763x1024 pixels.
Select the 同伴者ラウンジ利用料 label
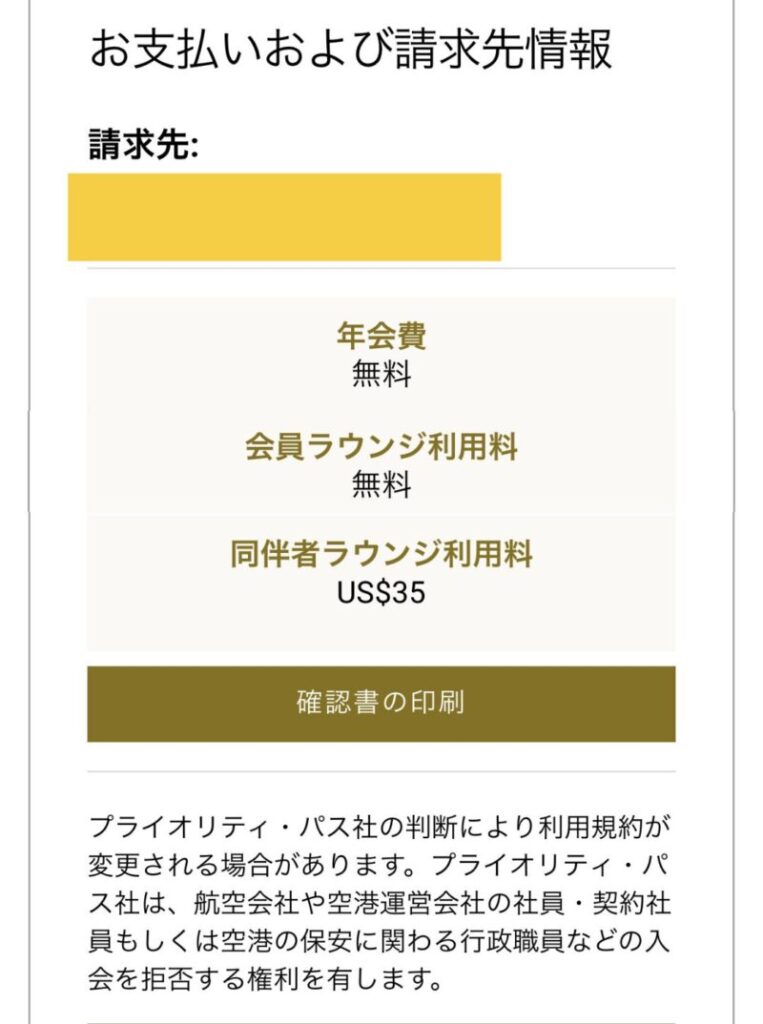pos(381,554)
